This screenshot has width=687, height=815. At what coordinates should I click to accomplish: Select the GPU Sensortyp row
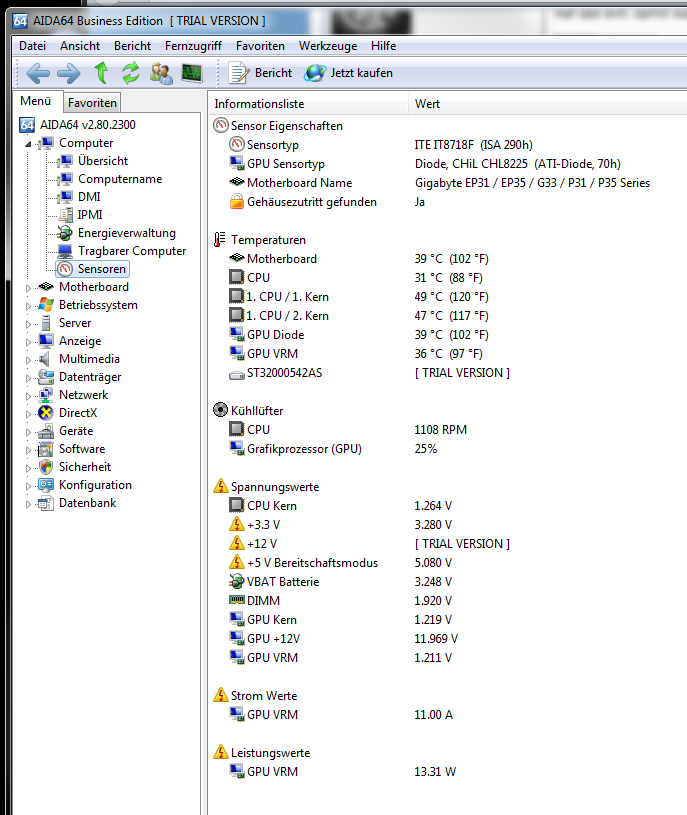click(x=447, y=164)
